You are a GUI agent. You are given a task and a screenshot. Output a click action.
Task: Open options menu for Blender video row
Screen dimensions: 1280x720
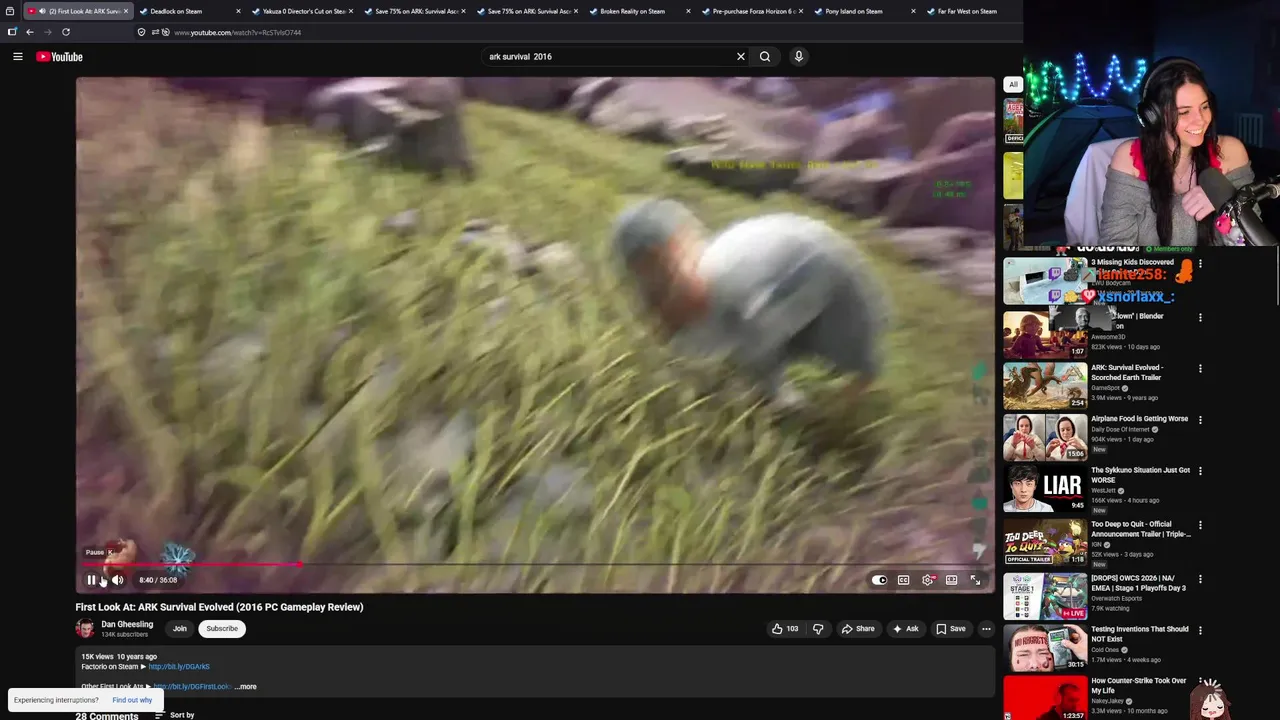[x=1200, y=318]
